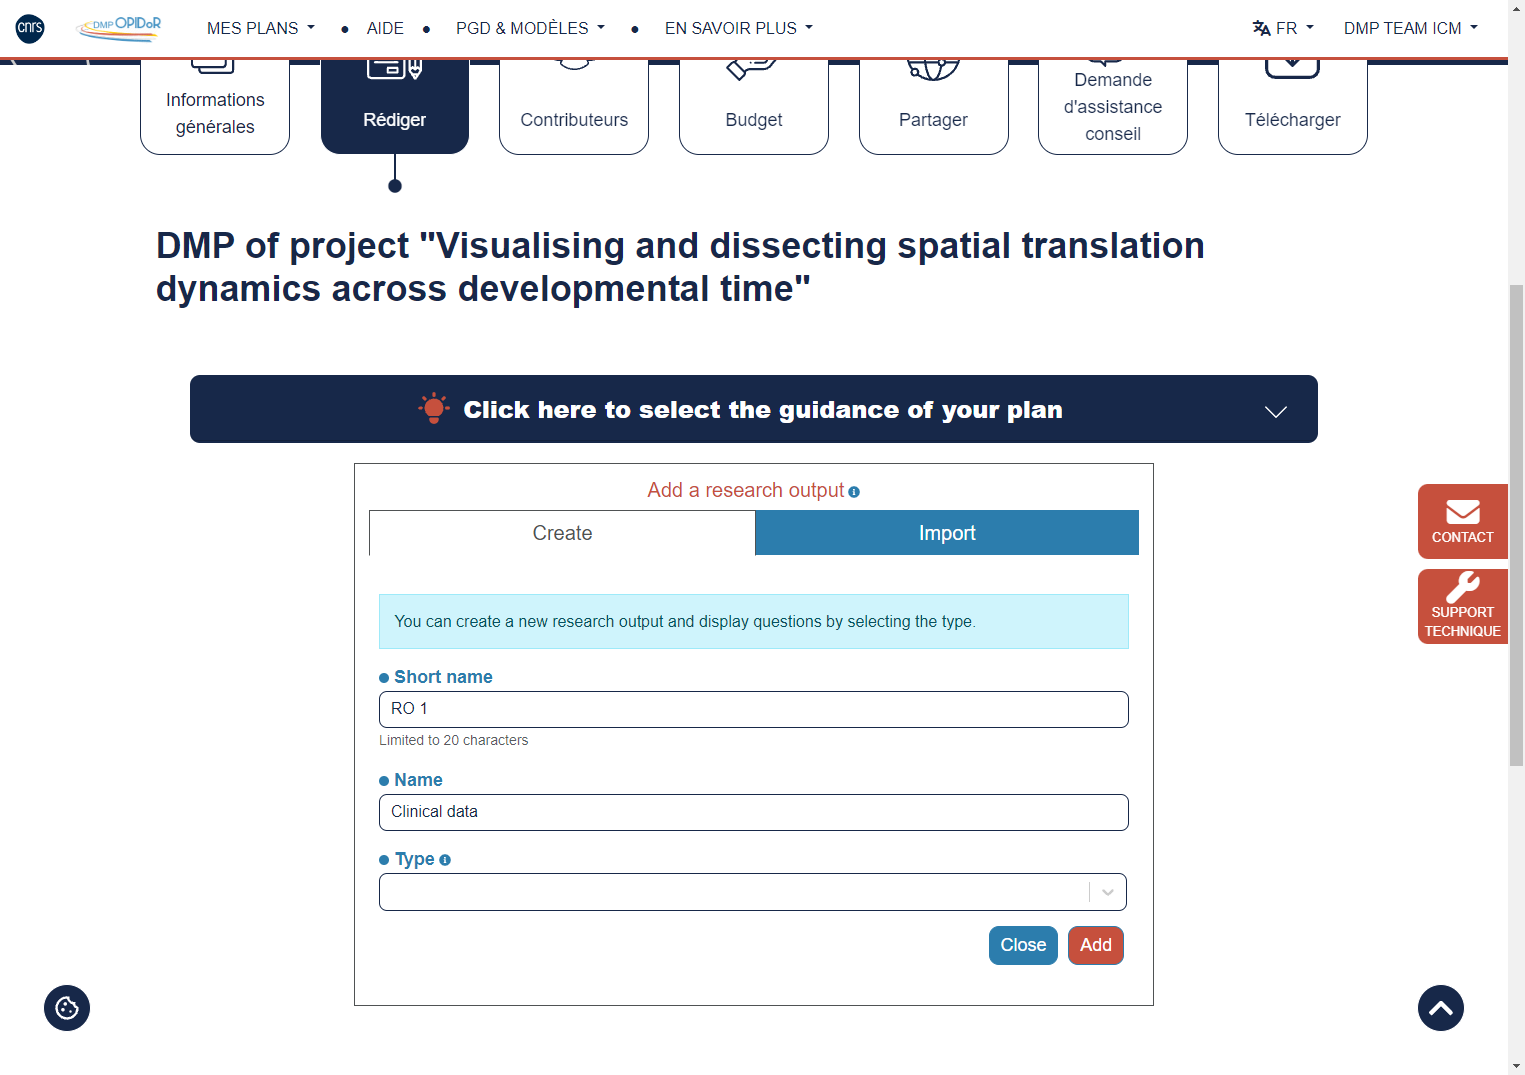1525x1075 pixels.
Task: Expand PGD & MODÈLES dropdown
Action: point(530,28)
